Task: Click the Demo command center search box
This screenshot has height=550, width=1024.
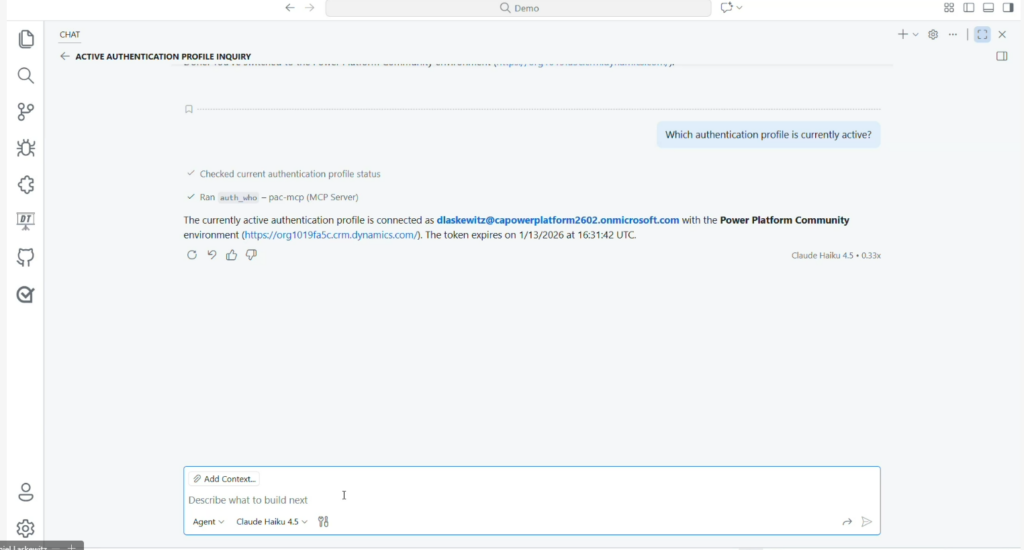Action: (x=519, y=8)
